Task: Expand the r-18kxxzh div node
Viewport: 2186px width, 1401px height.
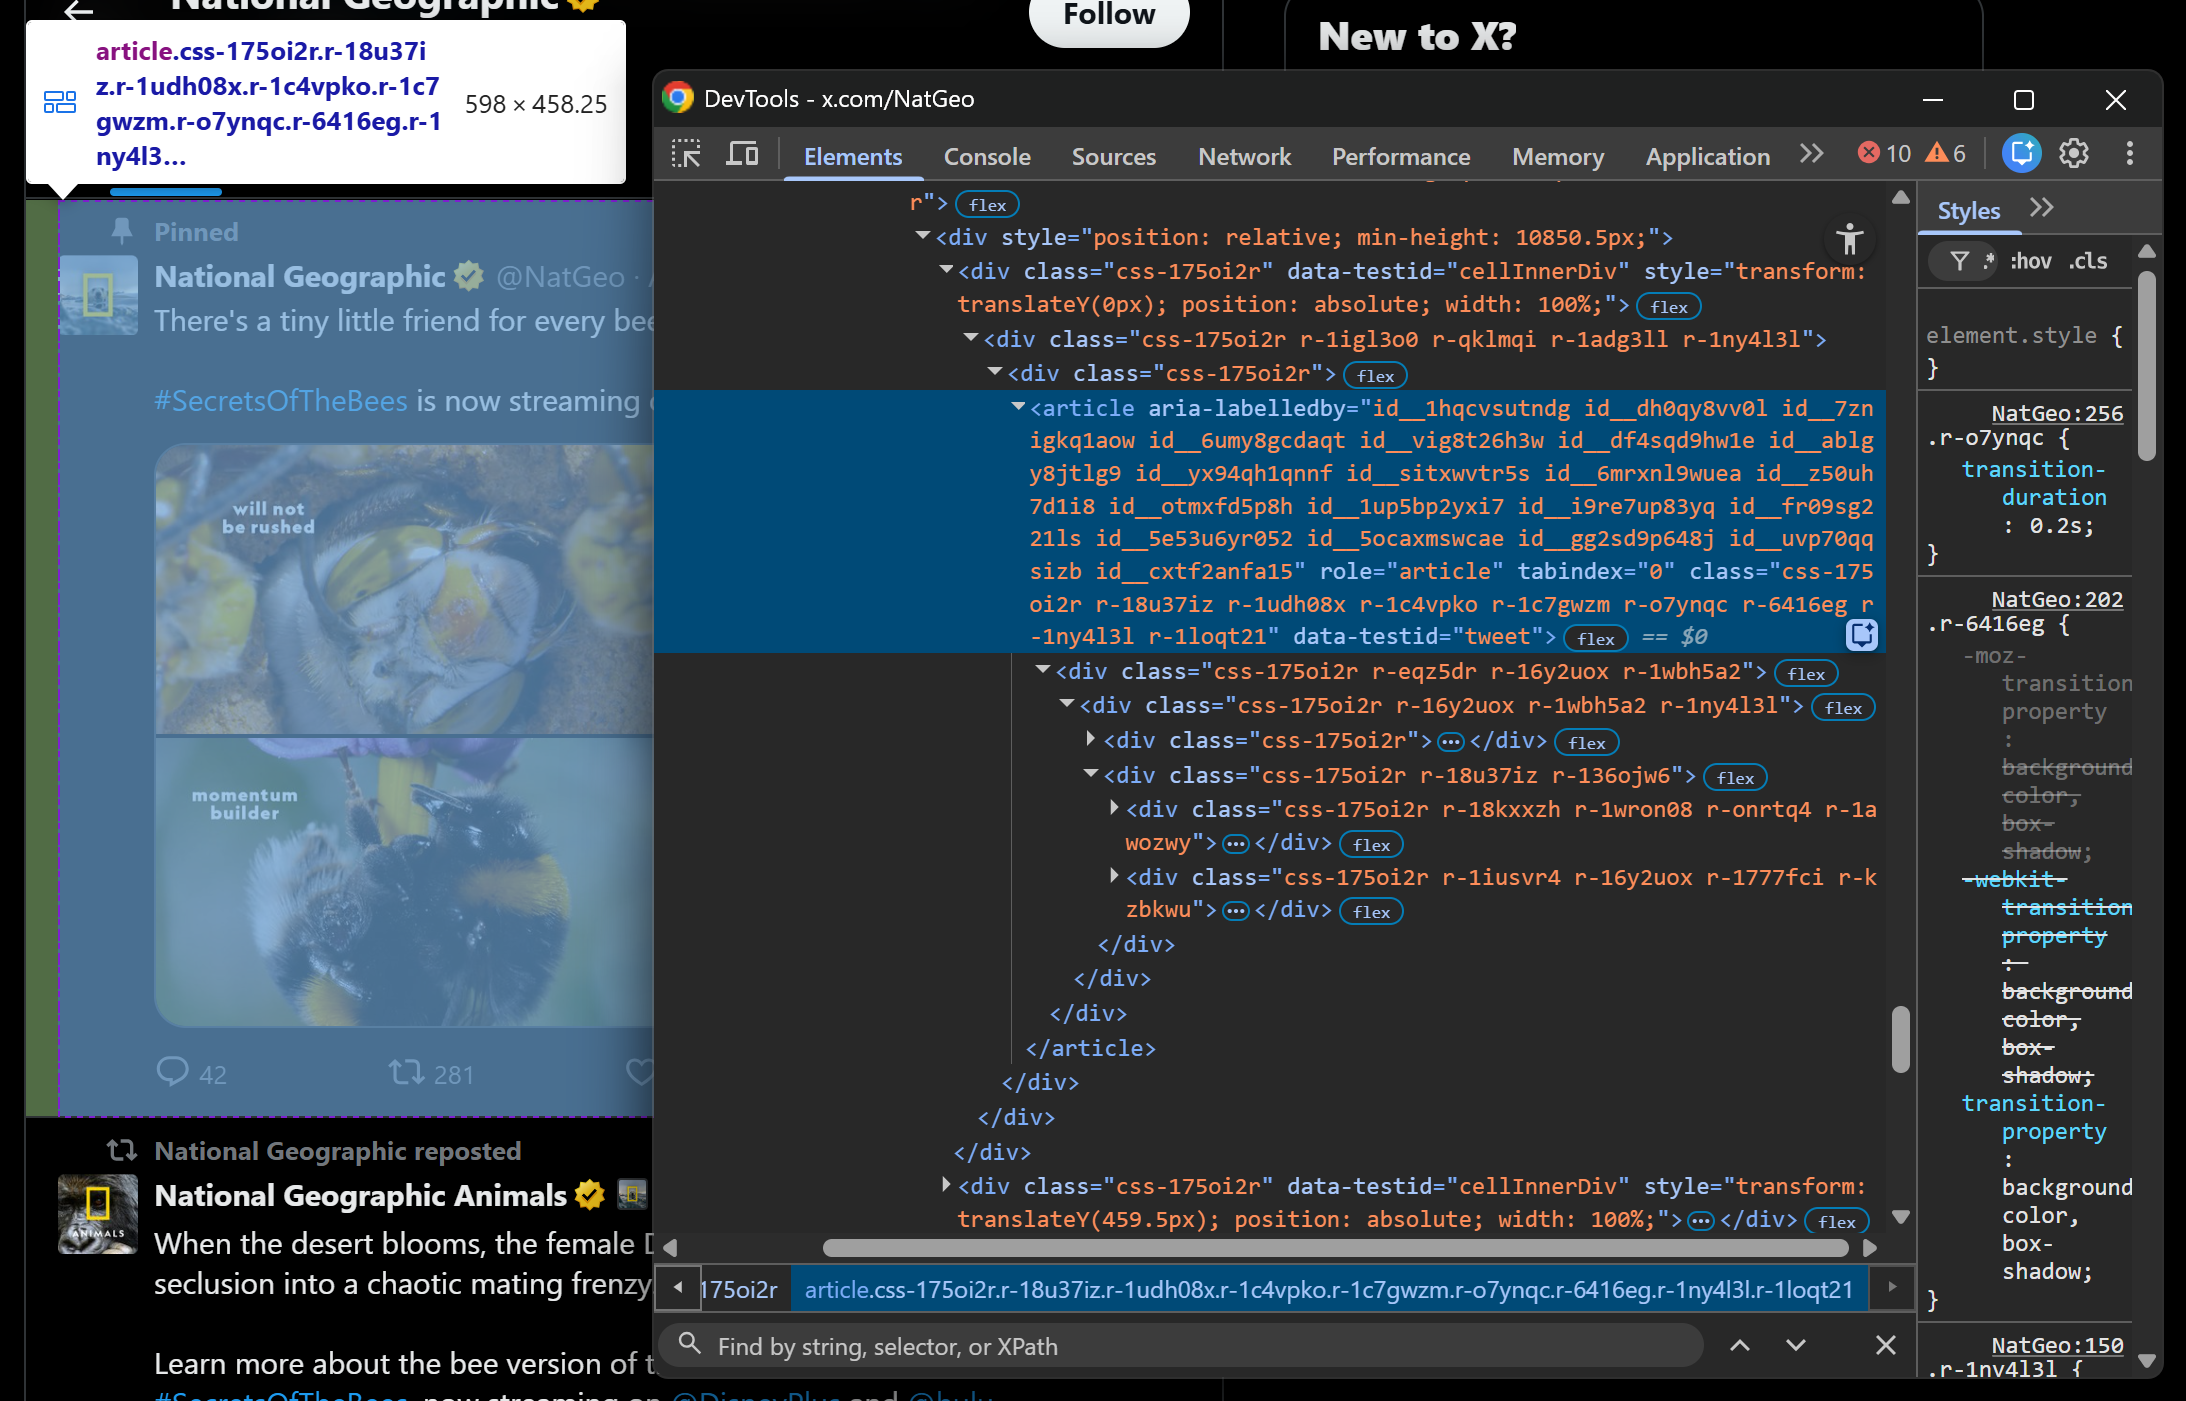Action: coord(1114,808)
